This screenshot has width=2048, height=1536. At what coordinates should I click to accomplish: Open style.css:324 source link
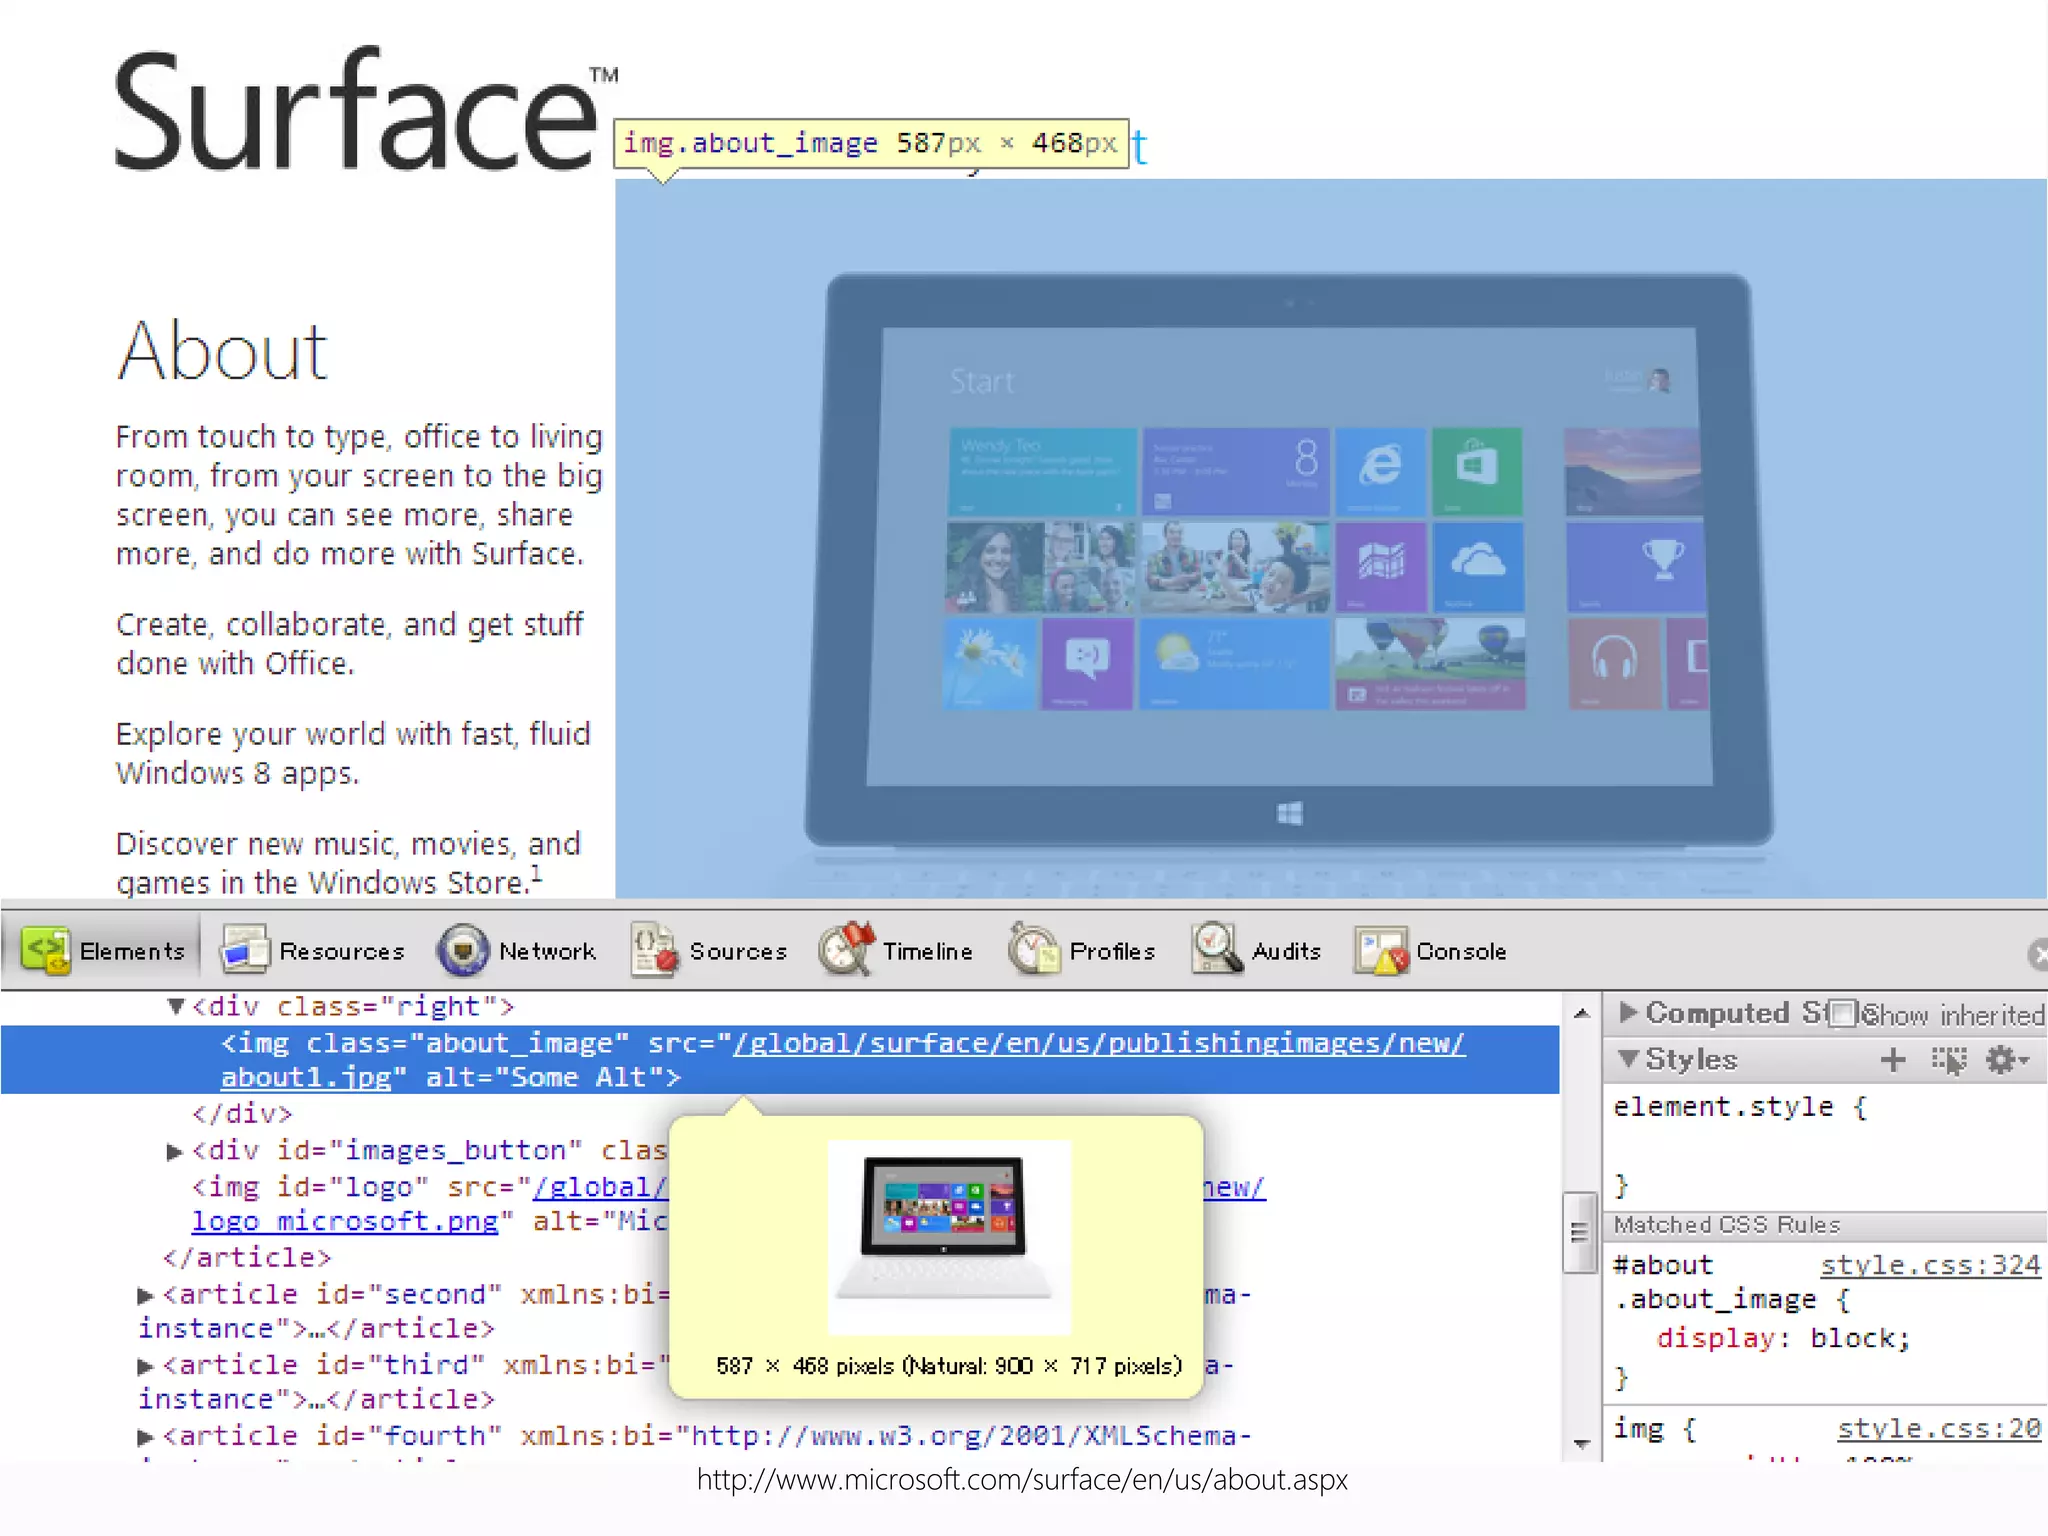1930,1265
